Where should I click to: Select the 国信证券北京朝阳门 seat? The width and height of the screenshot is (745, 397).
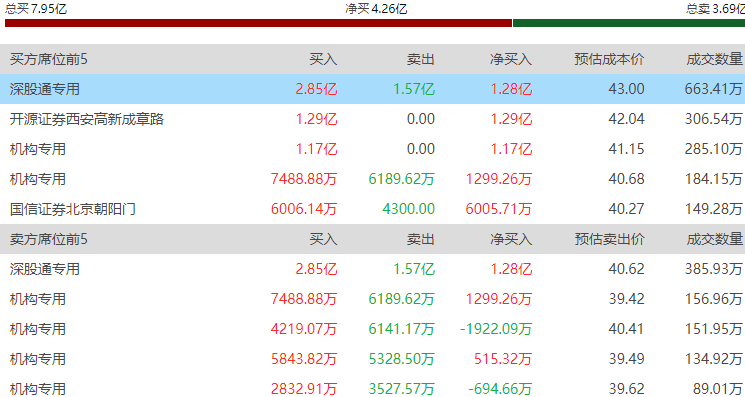point(73,209)
